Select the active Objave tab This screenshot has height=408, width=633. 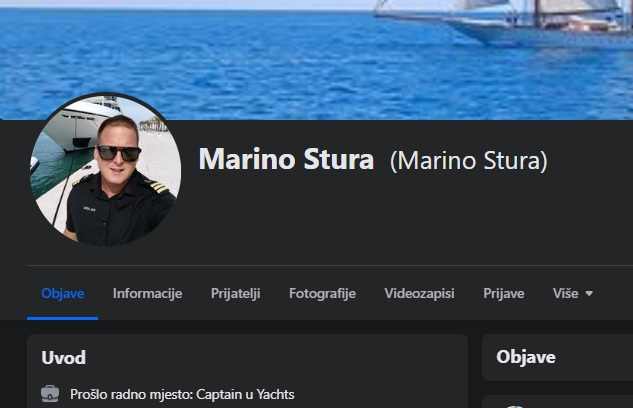(x=63, y=293)
